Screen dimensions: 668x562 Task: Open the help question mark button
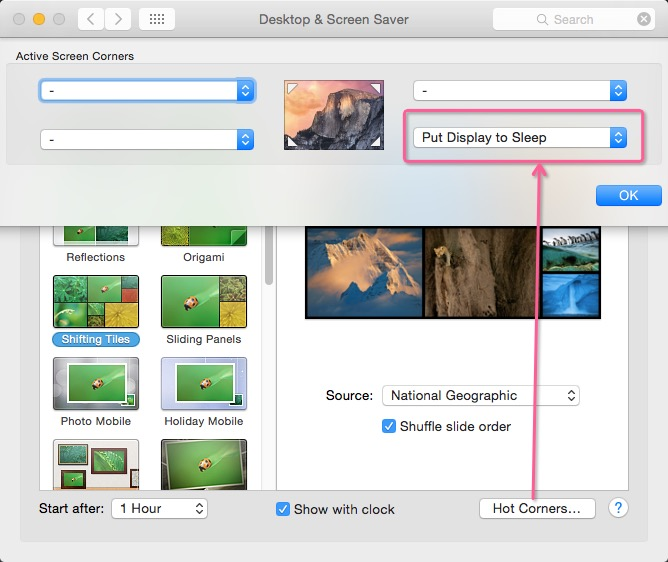coord(618,508)
